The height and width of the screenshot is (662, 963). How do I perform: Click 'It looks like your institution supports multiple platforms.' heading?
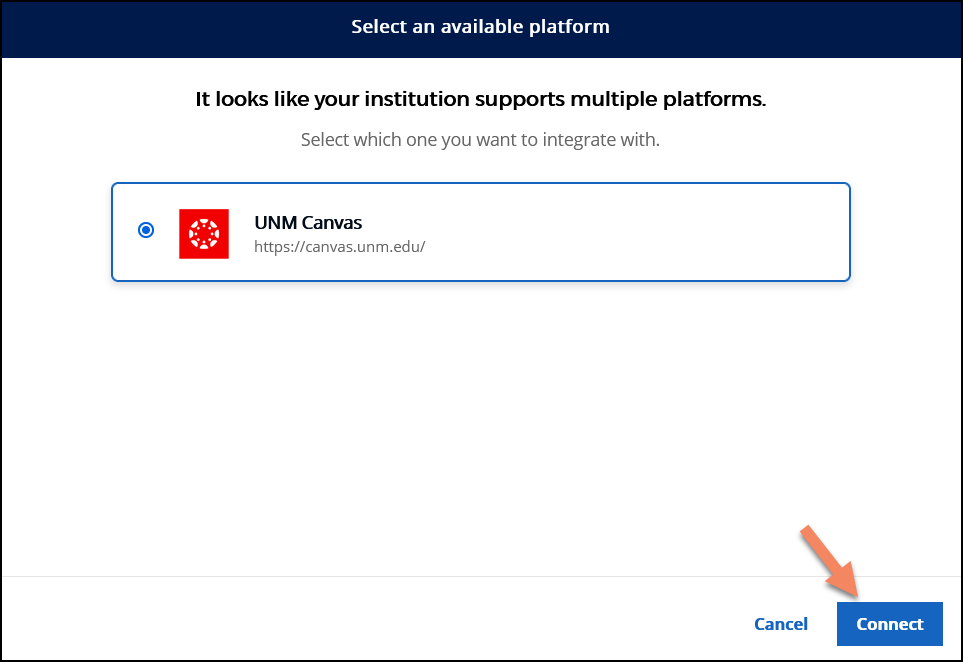[481, 99]
